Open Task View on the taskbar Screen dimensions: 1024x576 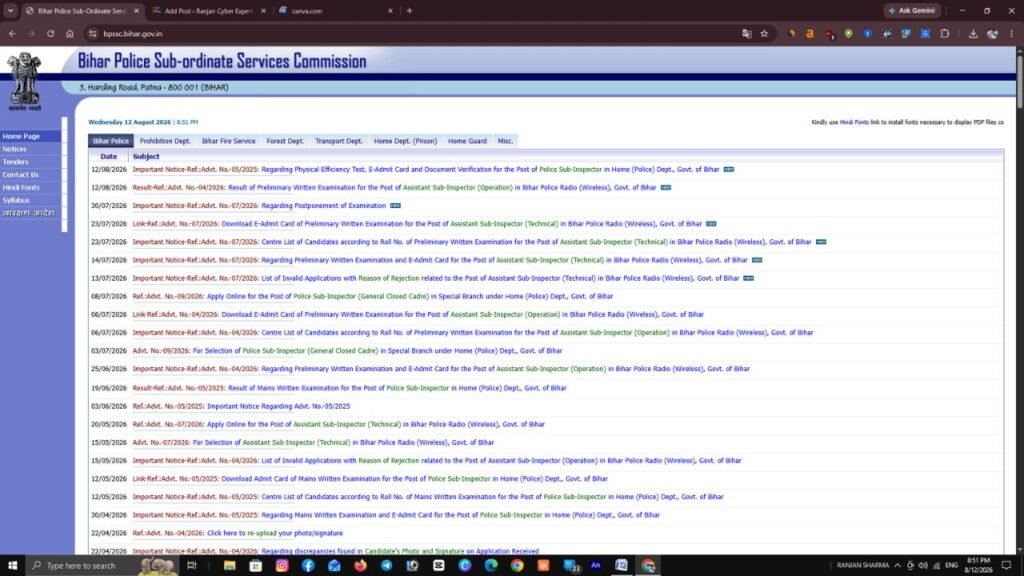point(191,565)
